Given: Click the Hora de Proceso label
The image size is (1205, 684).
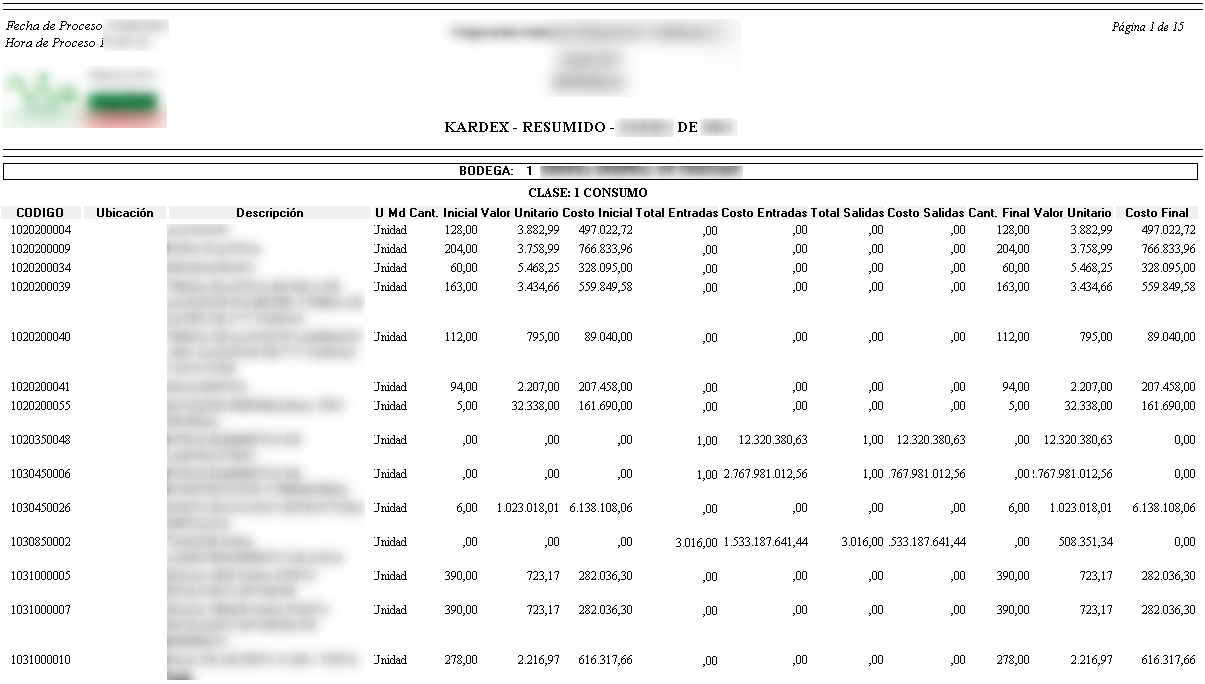Looking at the screenshot, I should click(x=50, y=43).
